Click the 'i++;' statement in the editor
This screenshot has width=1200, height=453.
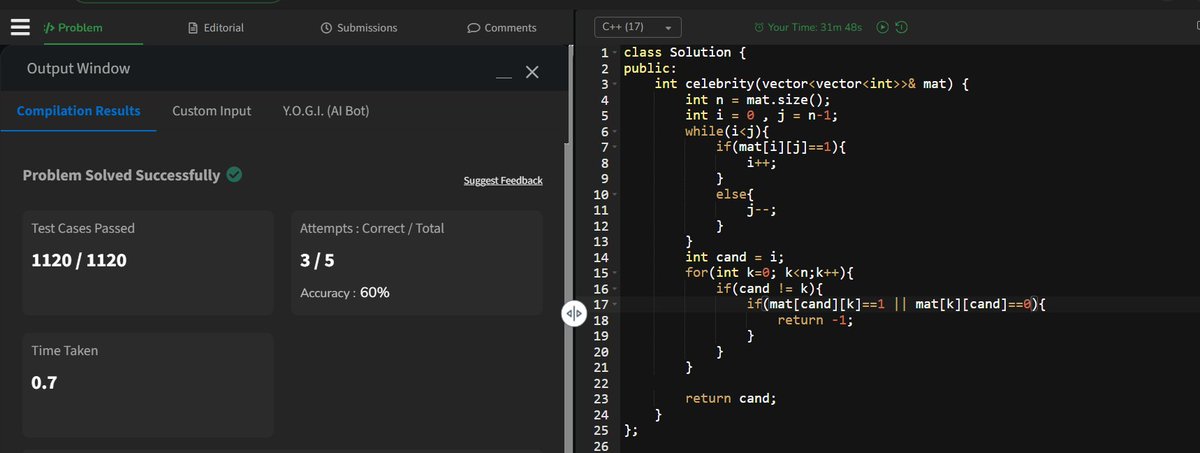pos(762,163)
